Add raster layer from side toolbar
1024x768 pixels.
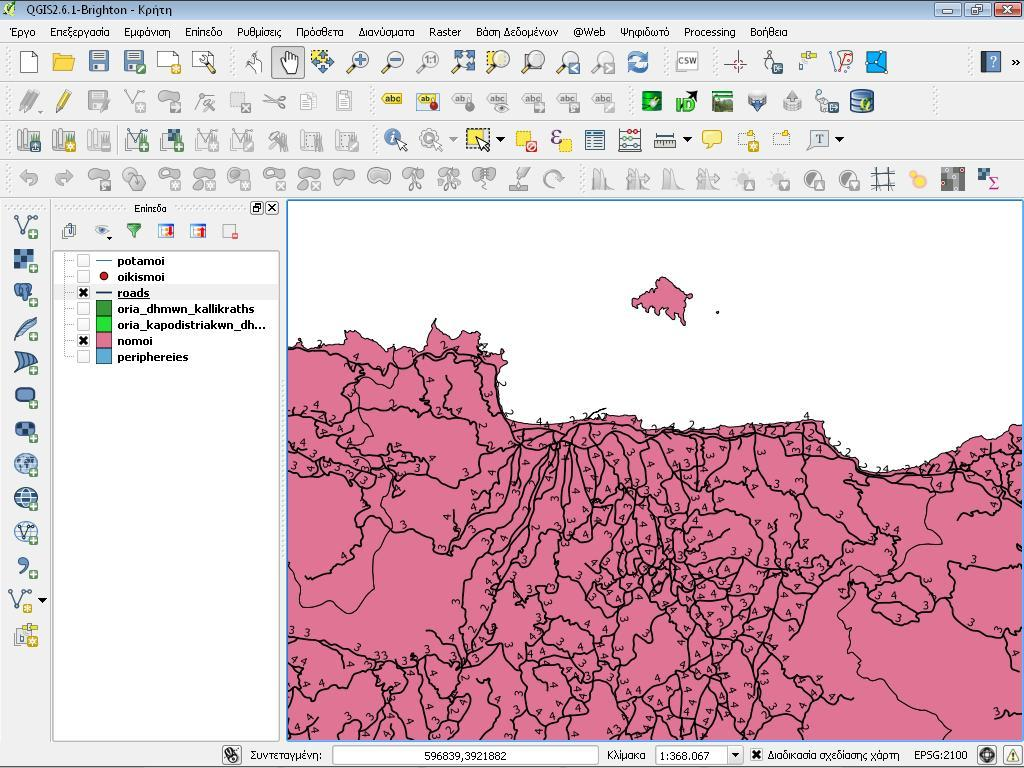point(25,260)
